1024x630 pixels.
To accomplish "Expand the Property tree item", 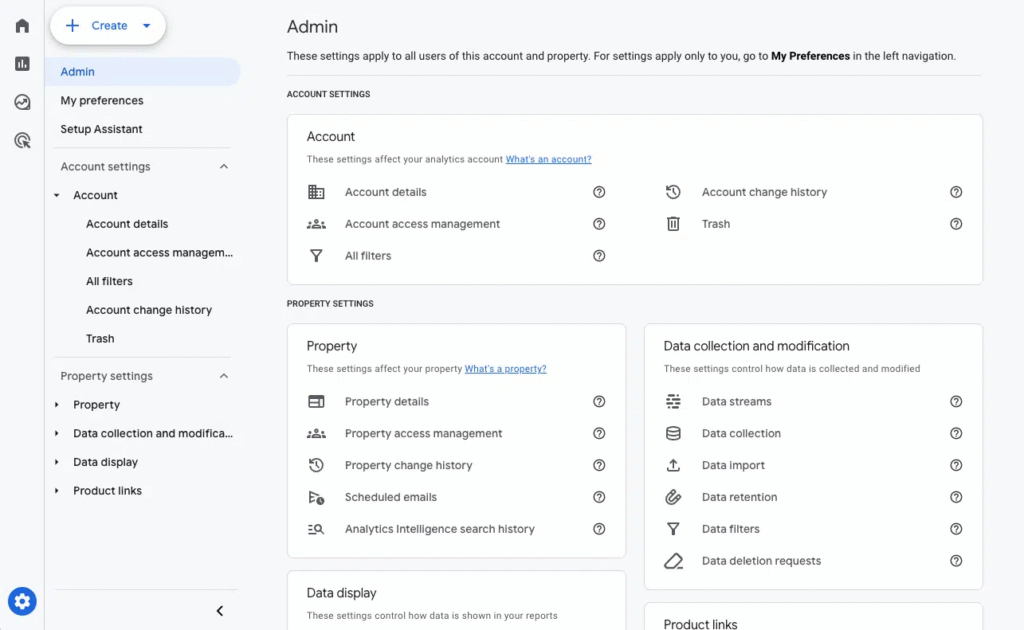I will click(57, 405).
